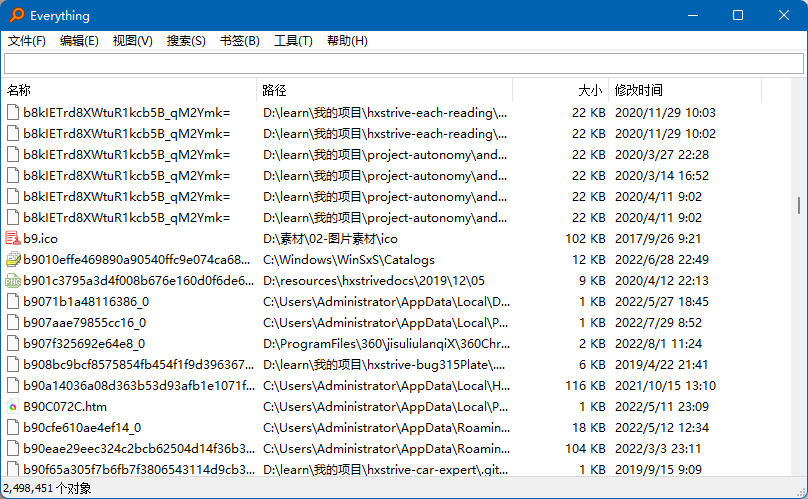Click the vertical scrollbar thumb
This screenshot has width=808, height=499.
tap(799, 205)
